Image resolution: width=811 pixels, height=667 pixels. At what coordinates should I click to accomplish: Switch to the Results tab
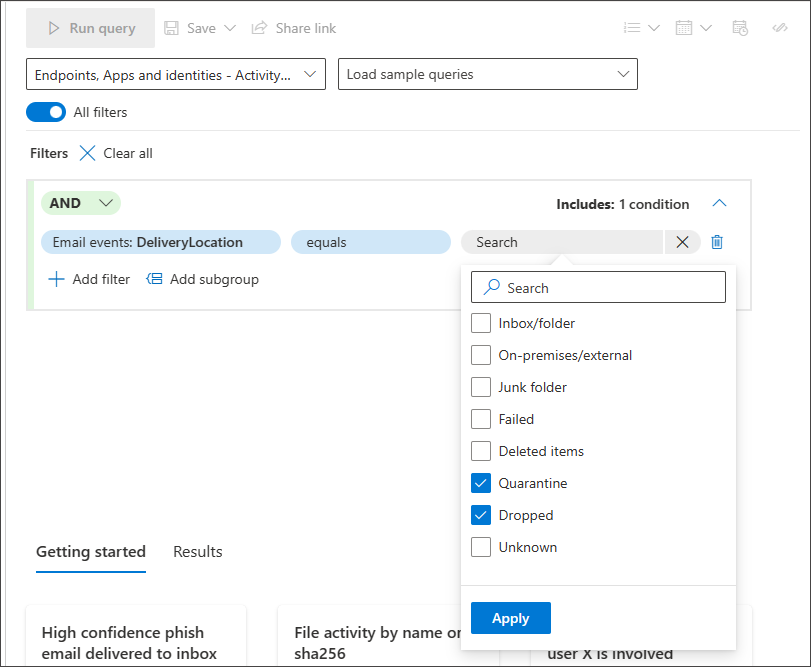tap(198, 552)
